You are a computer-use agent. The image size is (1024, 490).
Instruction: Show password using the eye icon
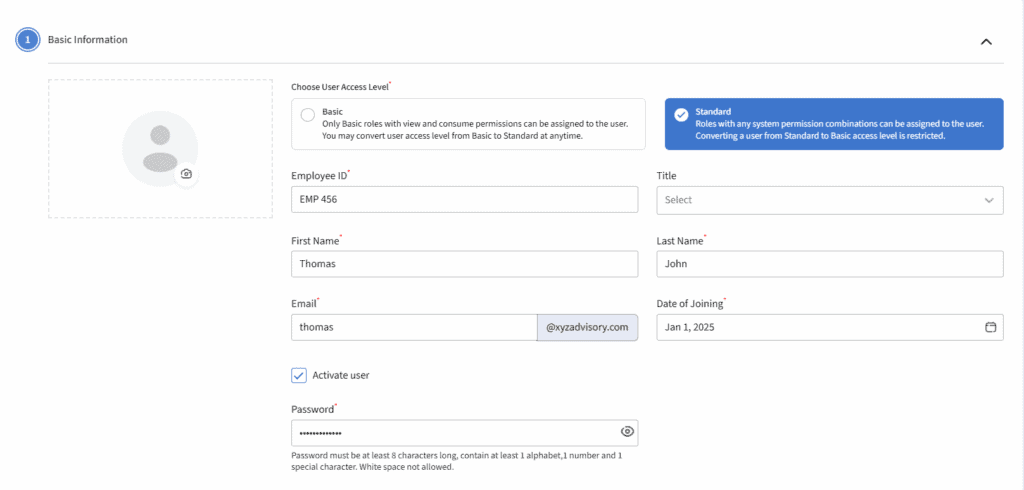[x=627, y=432]
